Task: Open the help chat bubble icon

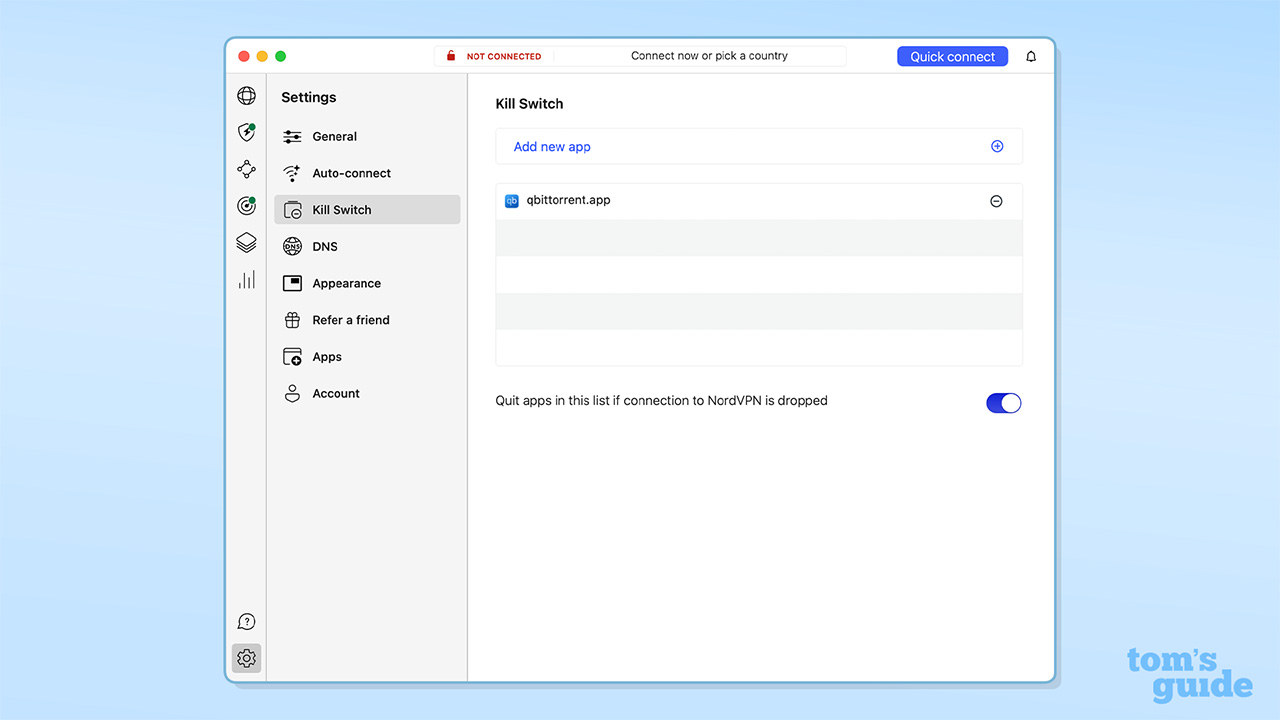Action: click(x=246, y=622)
